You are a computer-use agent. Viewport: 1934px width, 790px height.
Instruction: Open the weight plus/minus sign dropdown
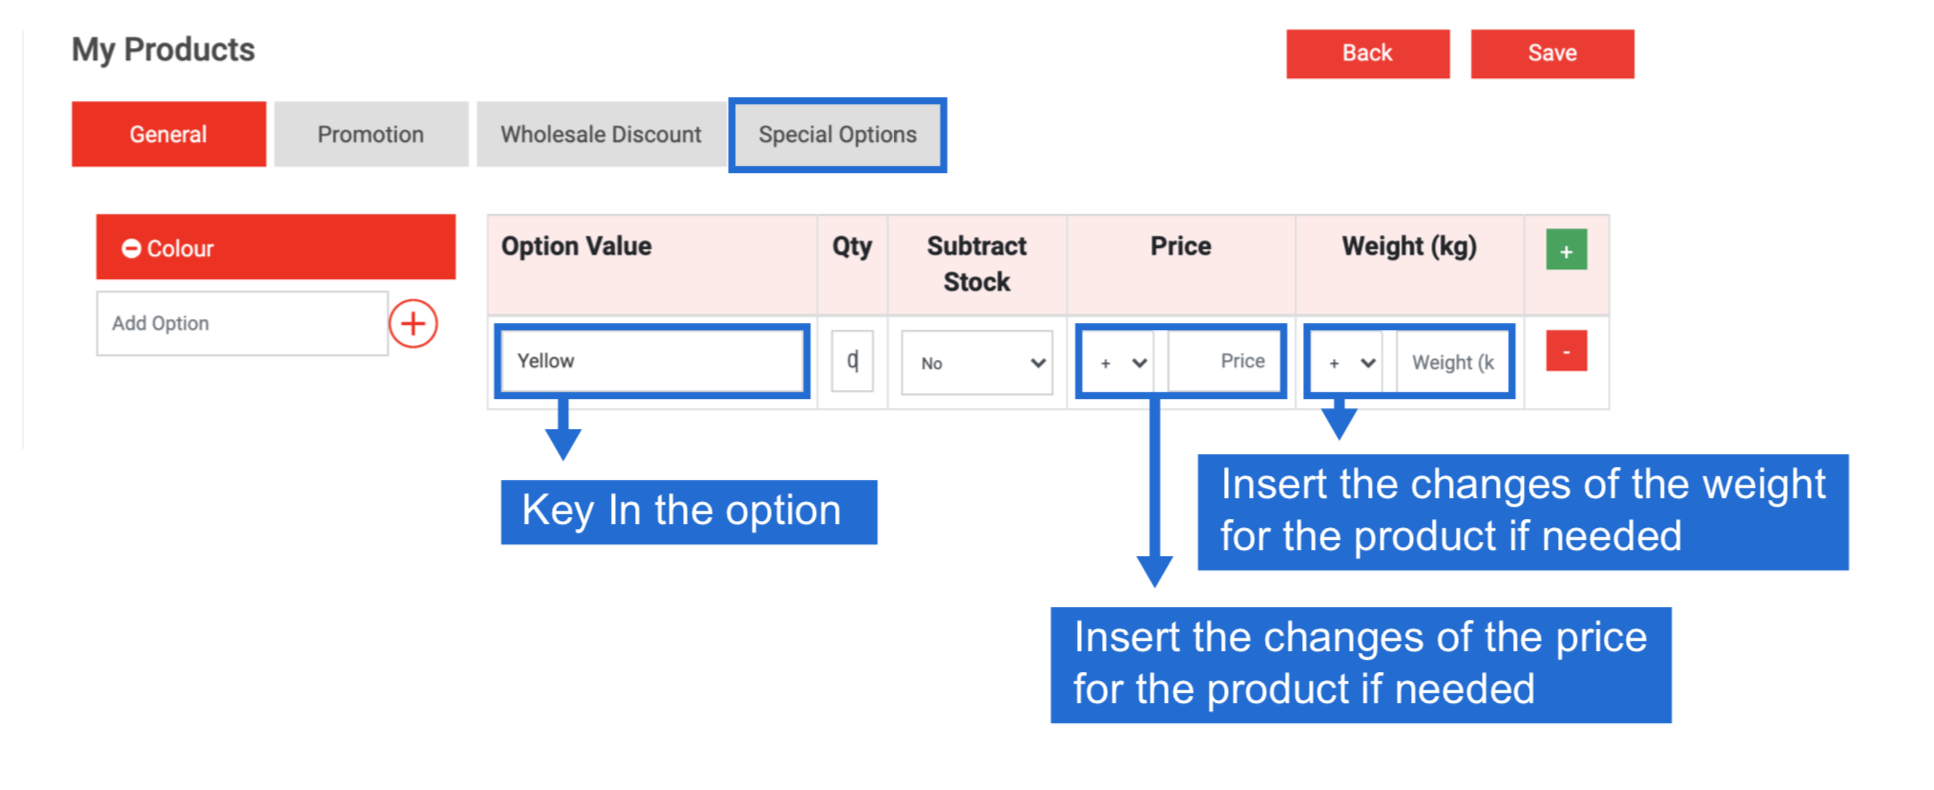click(x=1351, y=362)
